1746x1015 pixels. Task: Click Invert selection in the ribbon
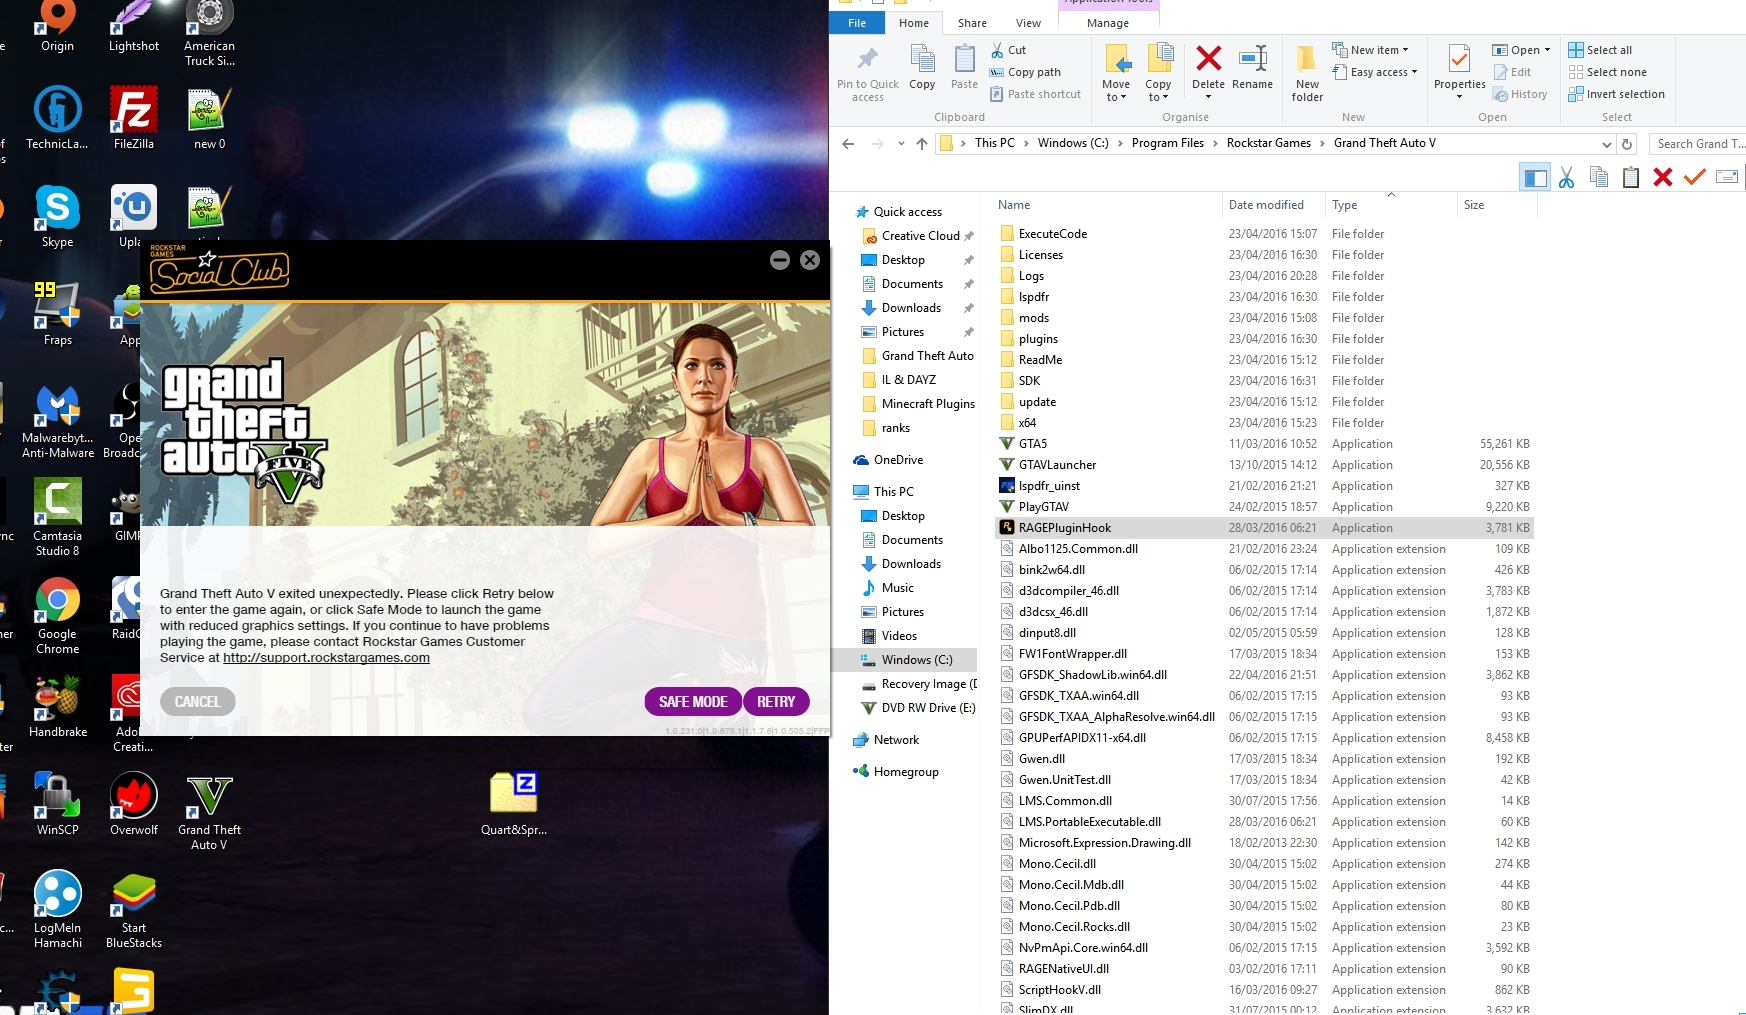click(1616, 94)
